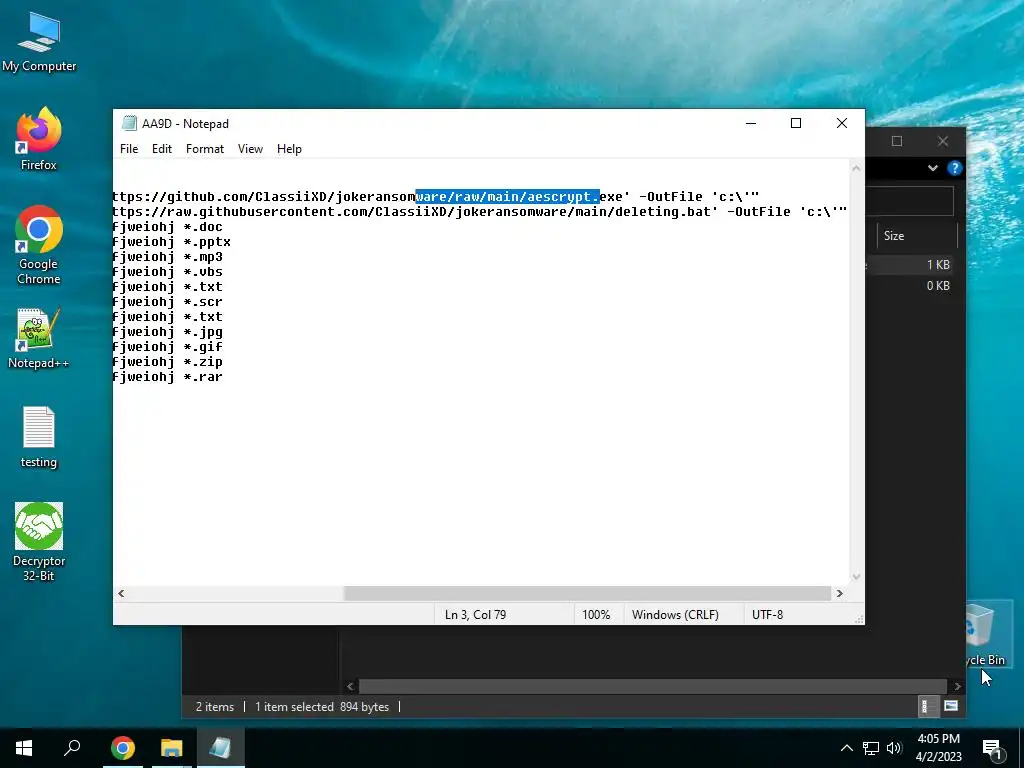This screenshot has height=768, width=1024.
Task: Click on the line ending in *.doc
Action: click(168, 227)
